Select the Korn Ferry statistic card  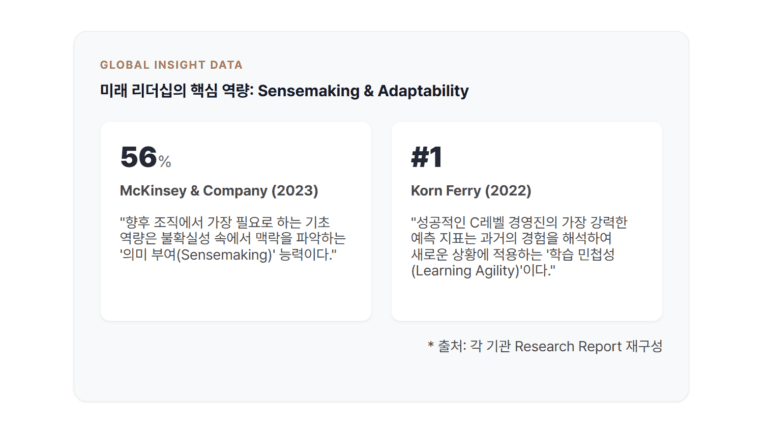click(527, 221)
